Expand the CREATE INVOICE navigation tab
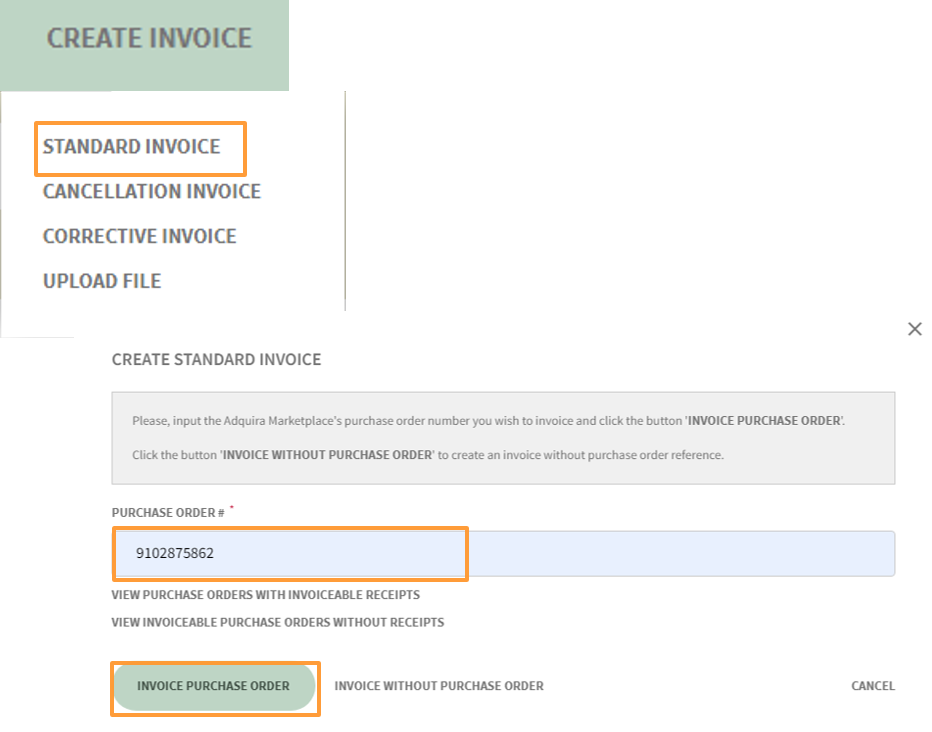The height and width of the screenshot is (732, 932). pos(148,38)
